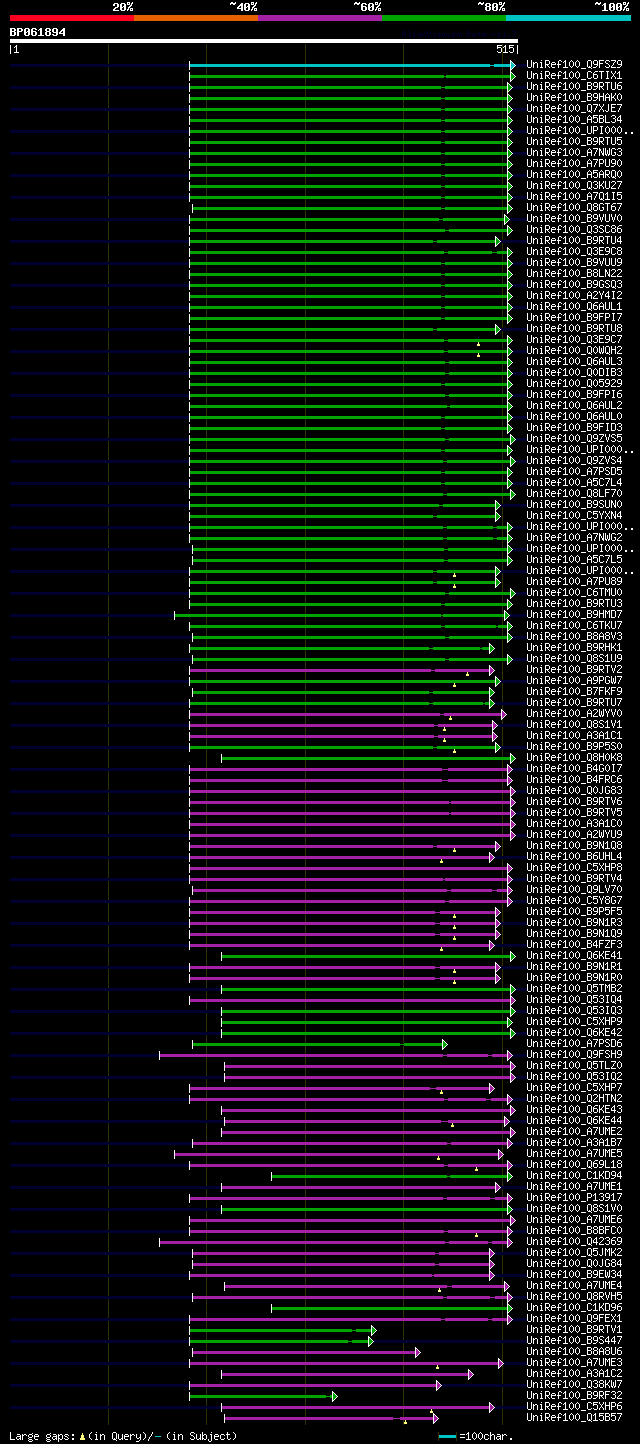Select the query label BP061894
Viewport: 640px width, 1444px height.
(38, 32)
